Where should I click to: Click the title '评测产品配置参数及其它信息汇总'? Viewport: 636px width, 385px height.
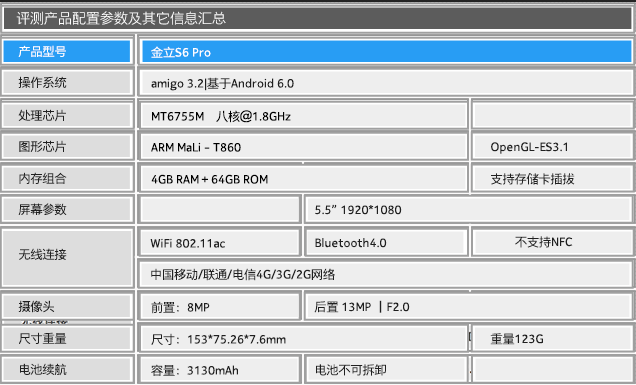121,18
